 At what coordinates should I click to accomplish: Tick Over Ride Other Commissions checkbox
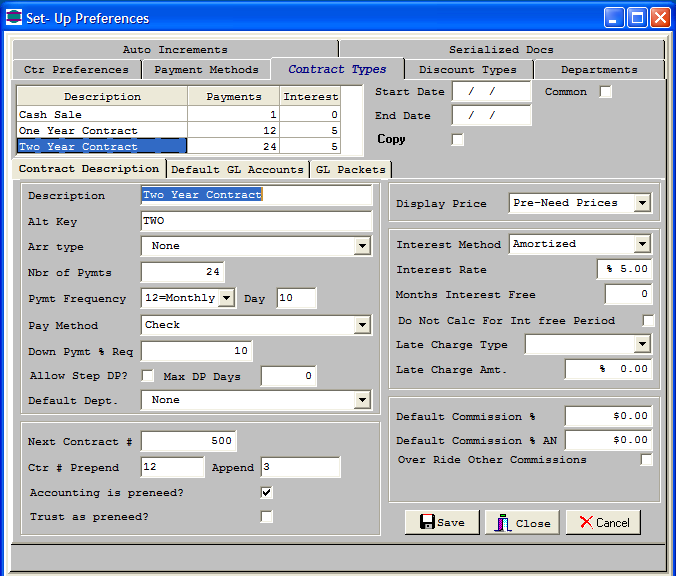[647, 460]
